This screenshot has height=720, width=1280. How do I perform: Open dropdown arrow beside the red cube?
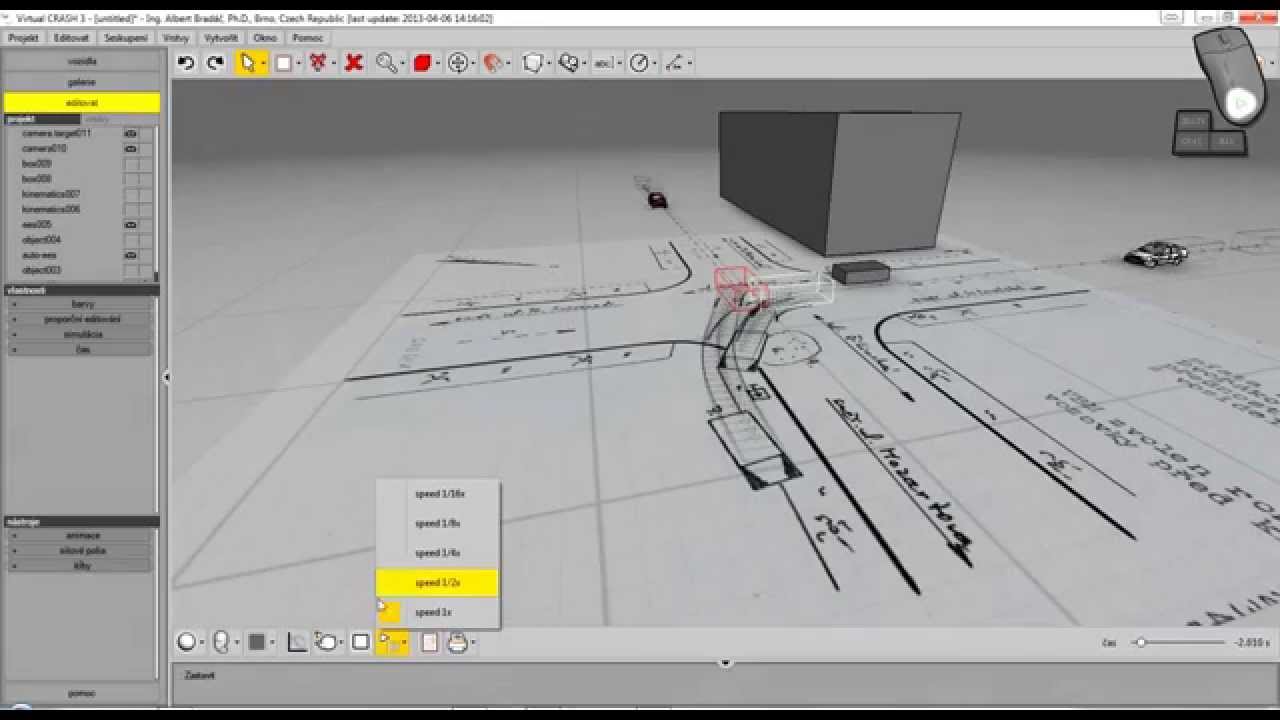(438, 64)
